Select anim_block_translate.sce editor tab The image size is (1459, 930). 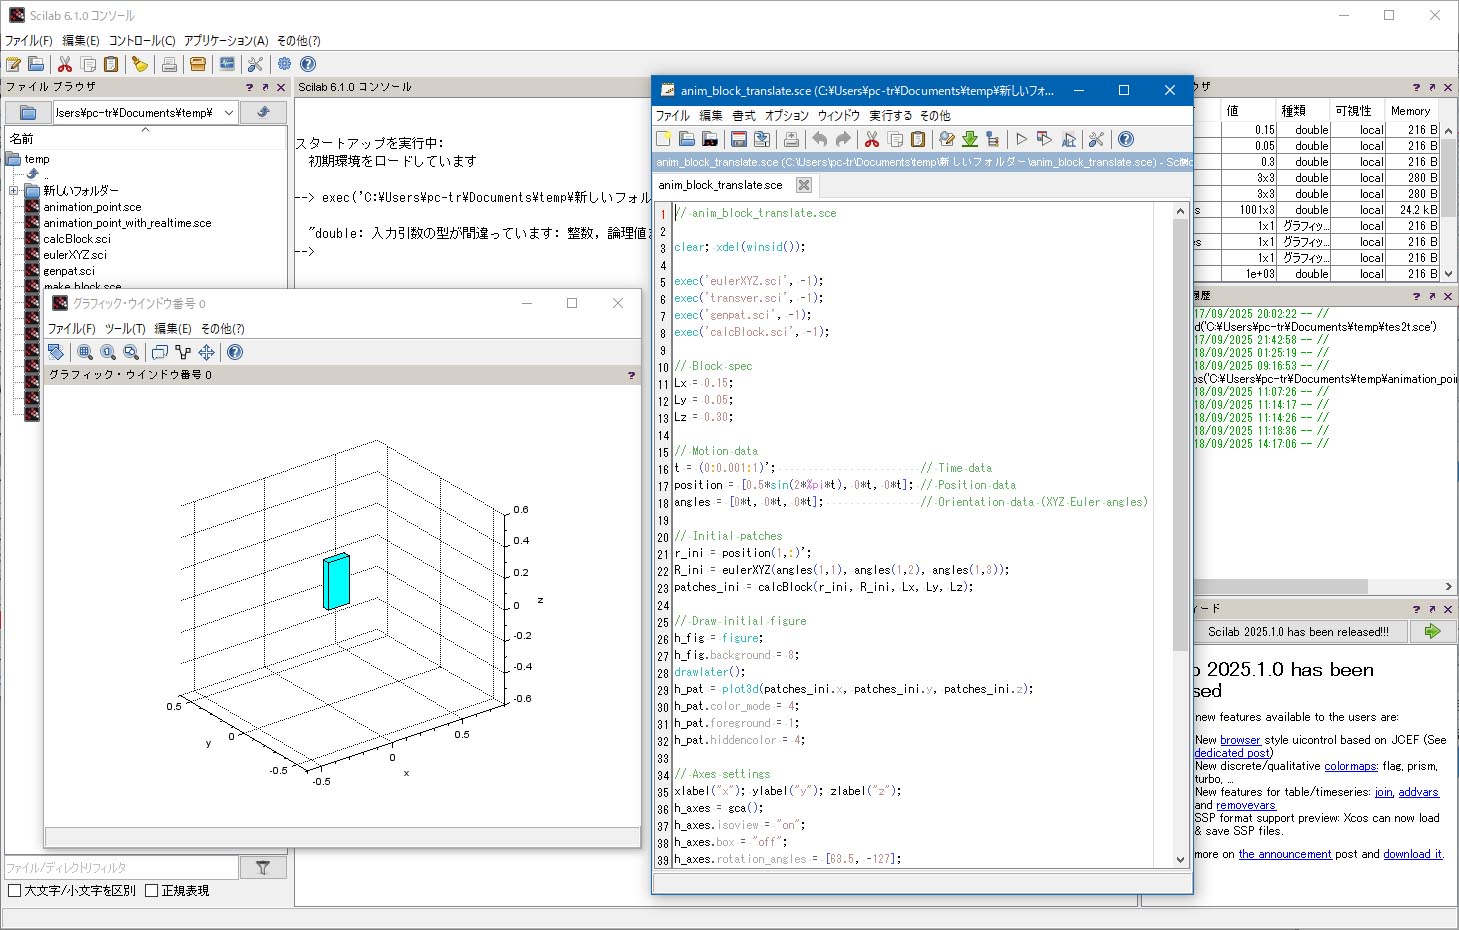point(720,185)
